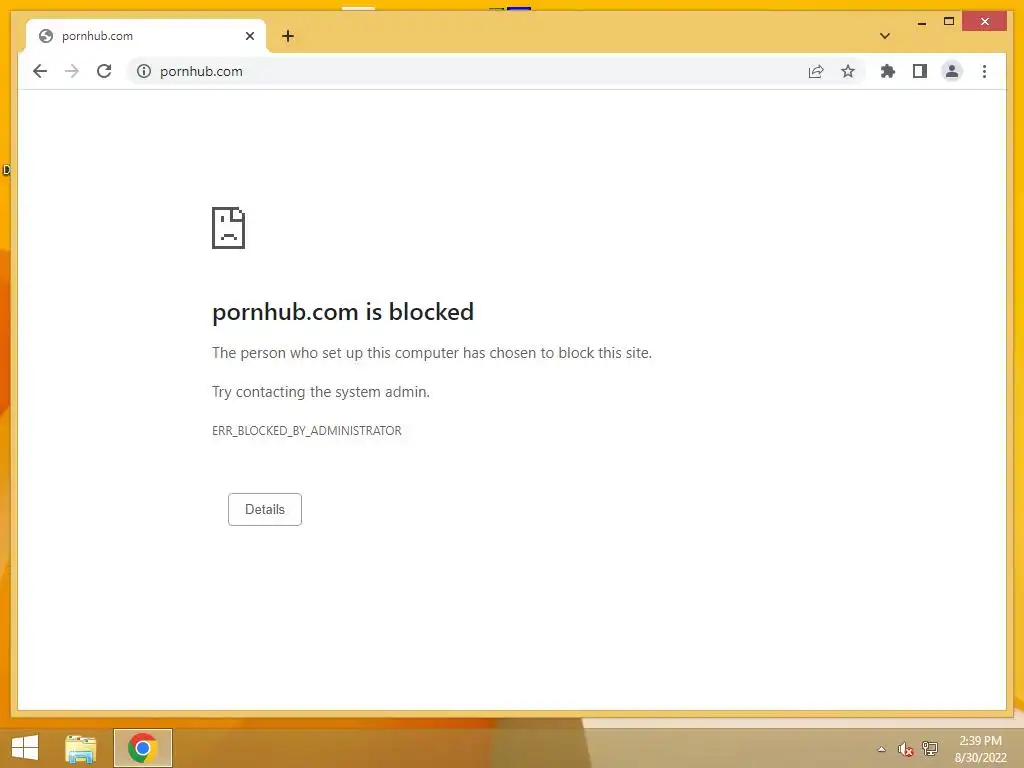
Task: Click the forward navigation arrow
Action: (72, 71)
